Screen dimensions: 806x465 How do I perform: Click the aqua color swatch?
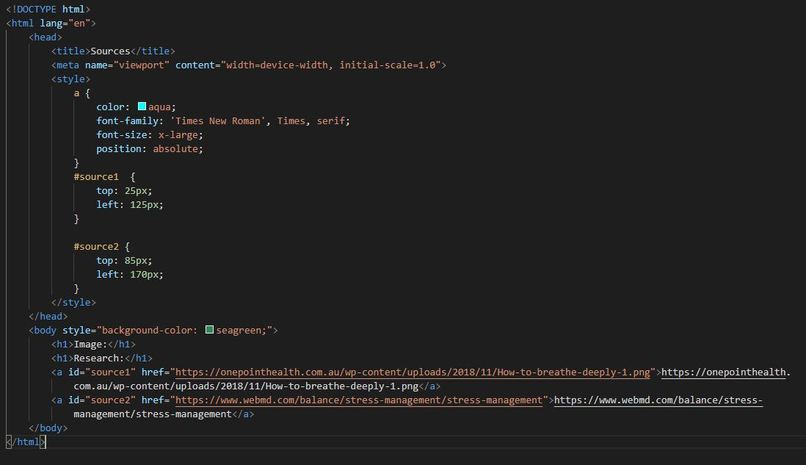[142, 106]
